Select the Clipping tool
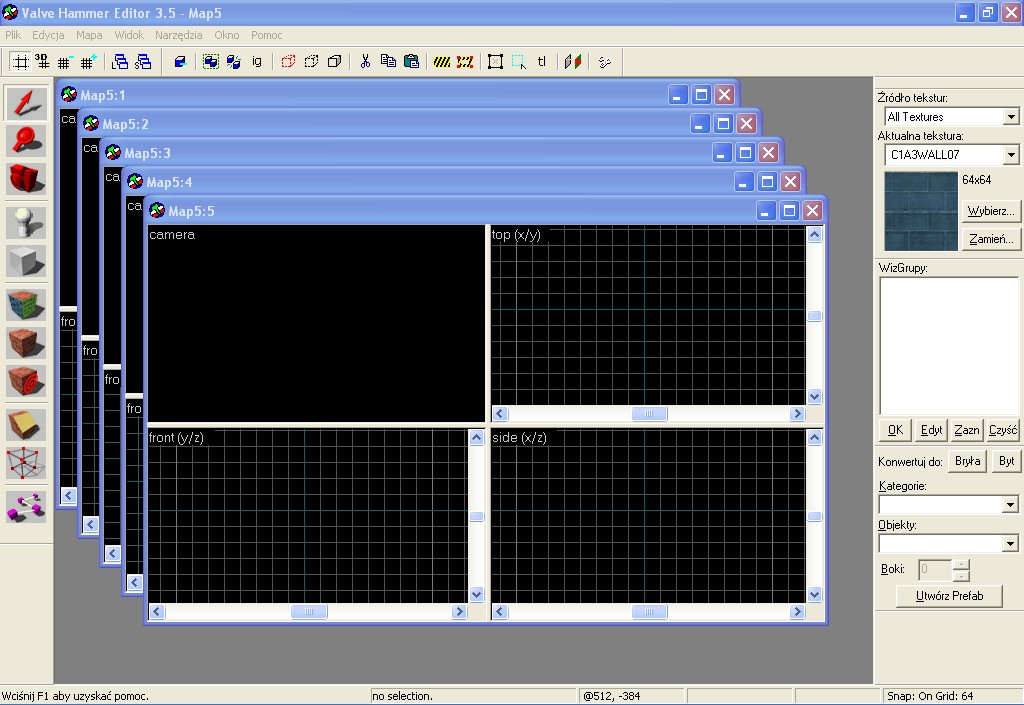This screenshot has height=705, width=1024. point(26,425)
